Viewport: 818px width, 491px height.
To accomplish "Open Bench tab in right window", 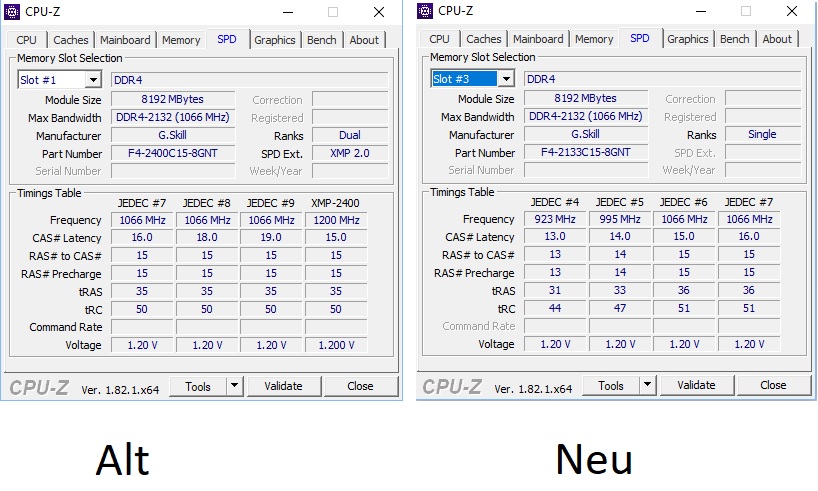I will point(735,39).
